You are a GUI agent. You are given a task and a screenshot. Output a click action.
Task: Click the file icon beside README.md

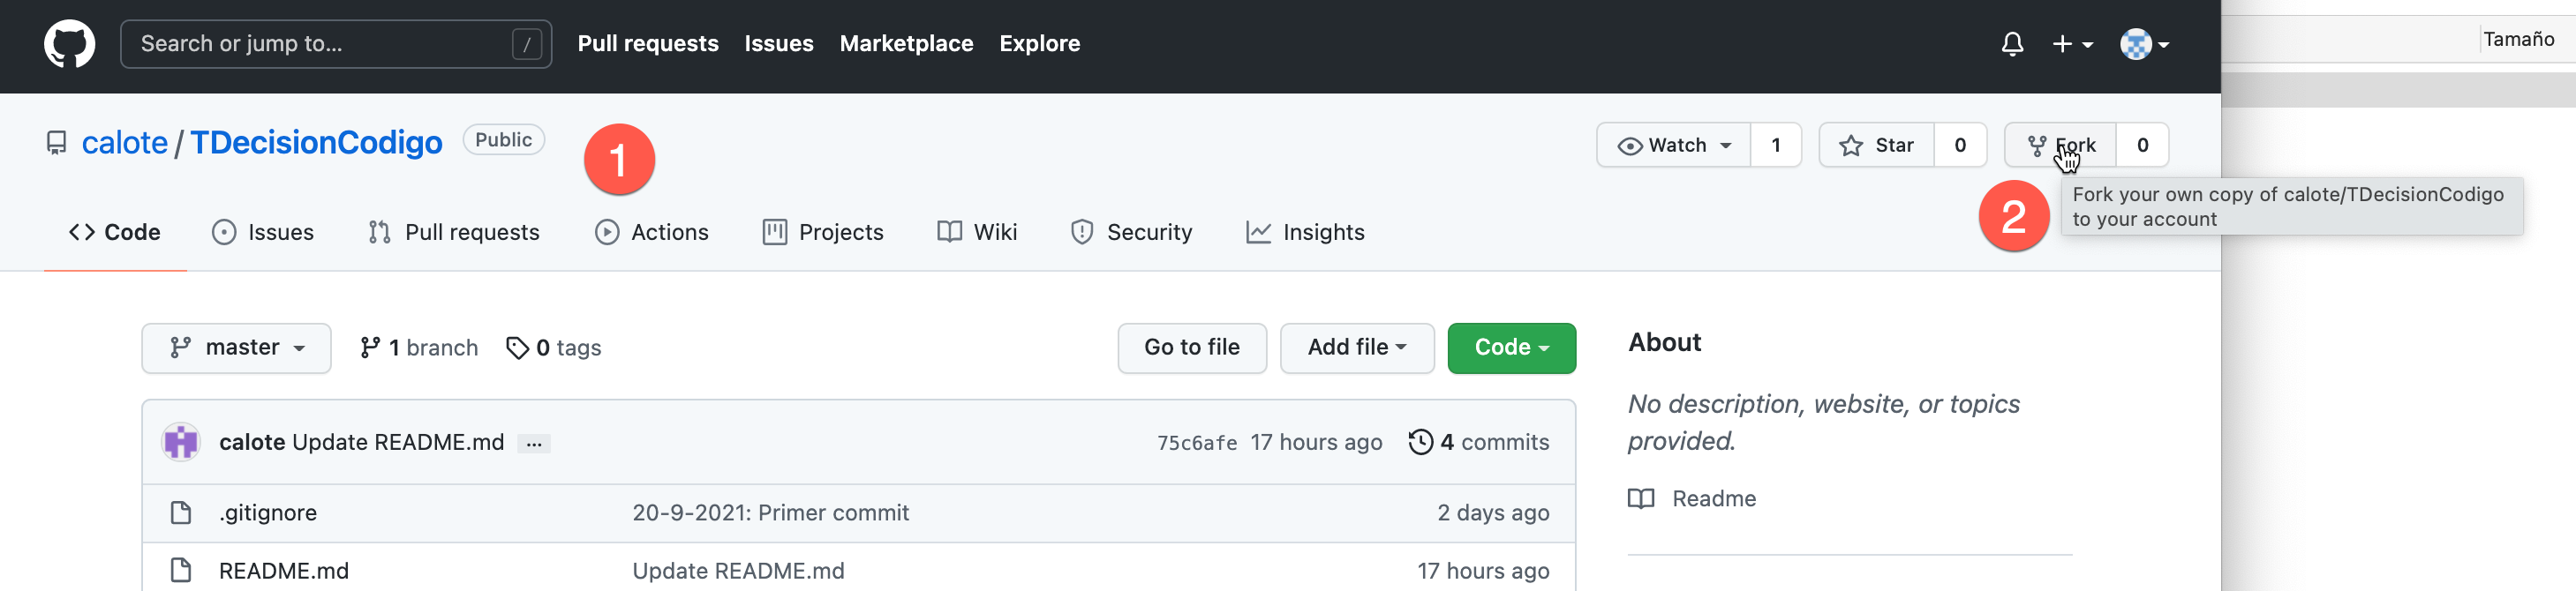[x=181, y=571]
